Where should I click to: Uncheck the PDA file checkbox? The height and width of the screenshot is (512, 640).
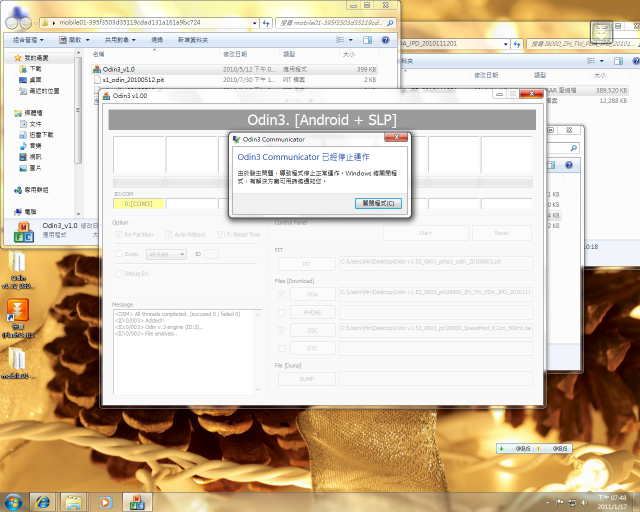281,294
